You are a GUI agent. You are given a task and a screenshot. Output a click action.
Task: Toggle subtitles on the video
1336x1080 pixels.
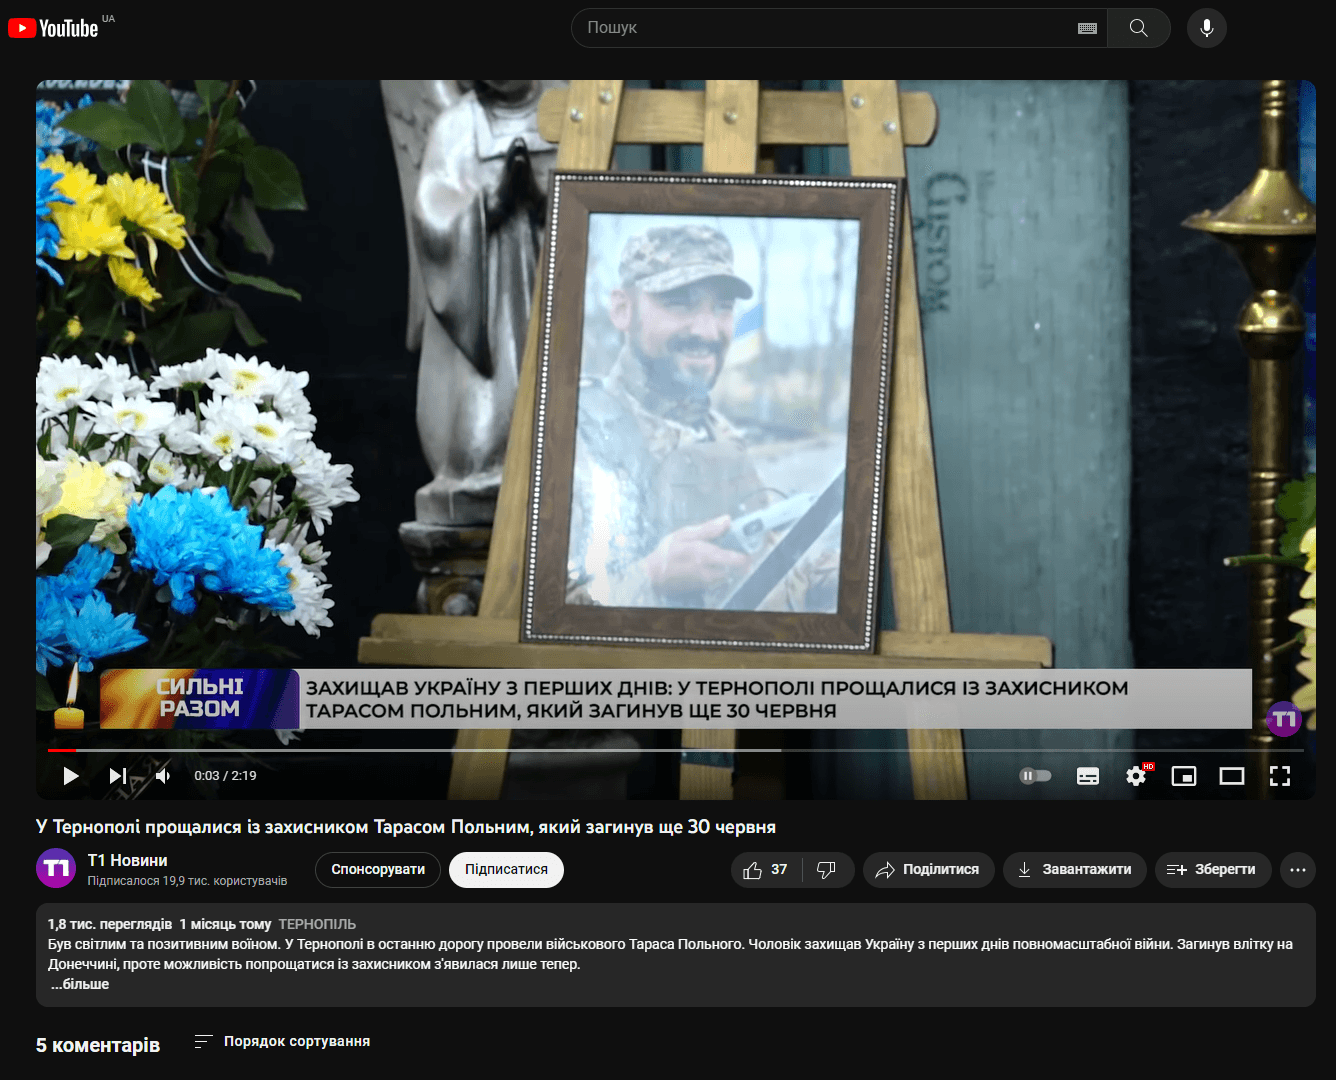pyautogui.click(x=1087, y=776)
